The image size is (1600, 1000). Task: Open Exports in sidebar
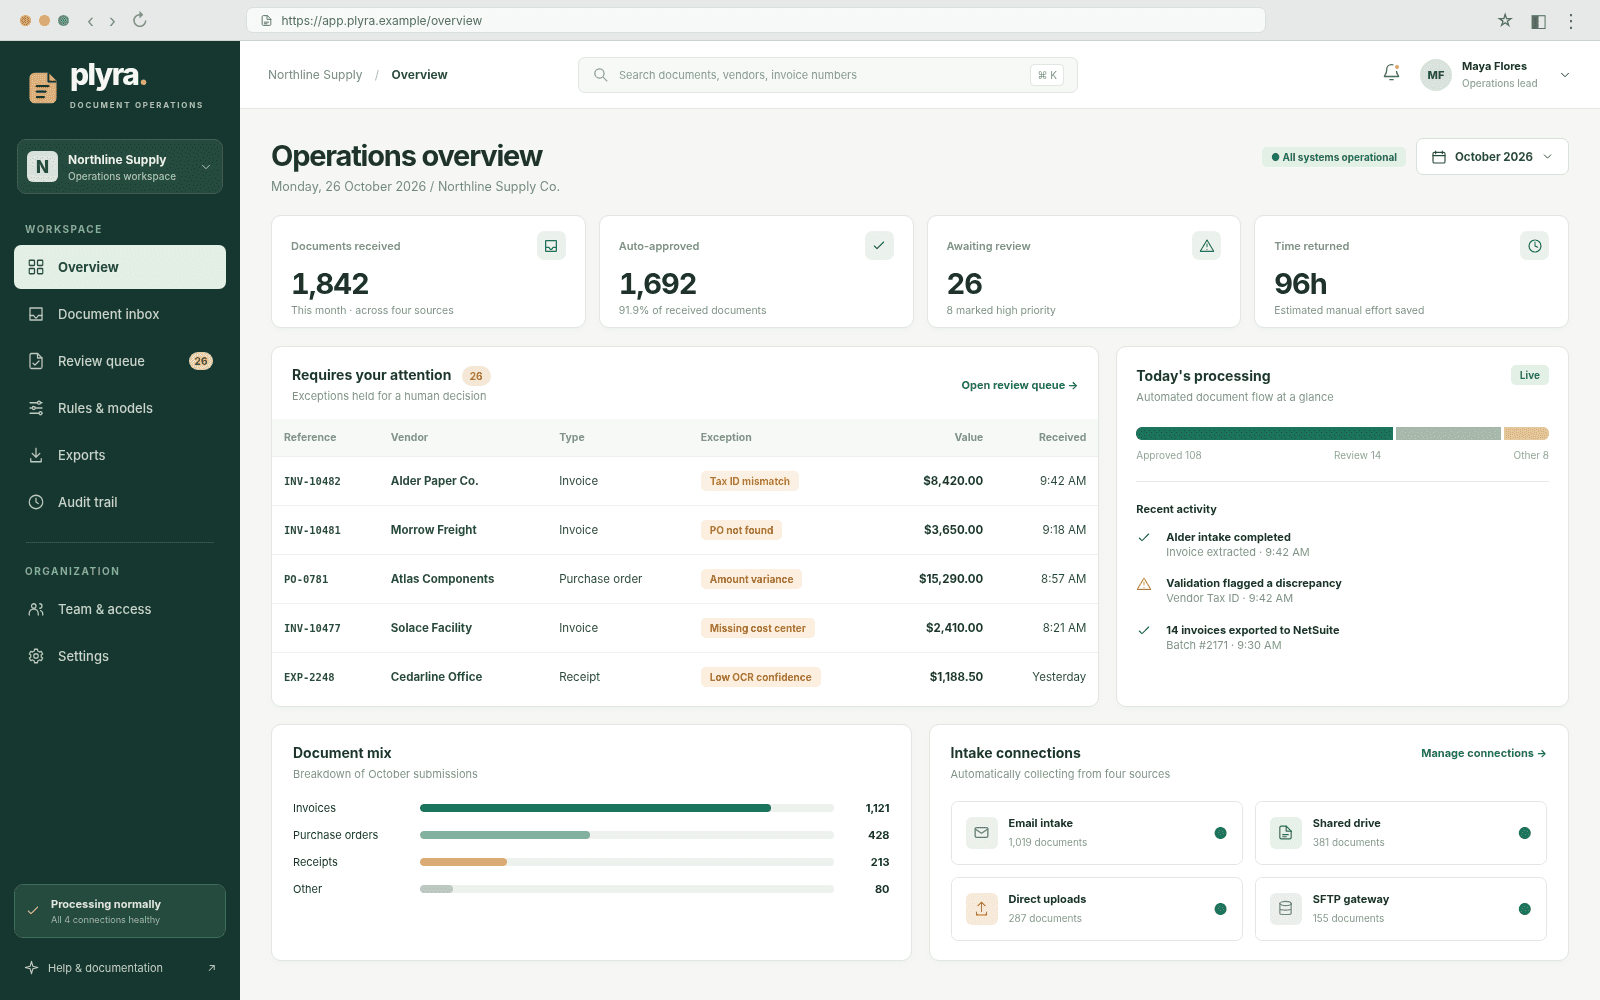coord(120,455)
